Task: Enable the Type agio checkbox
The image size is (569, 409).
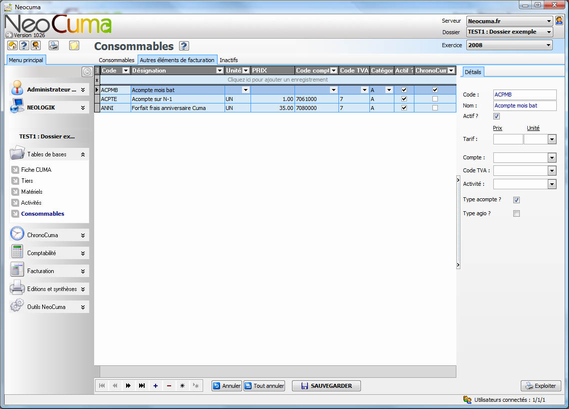Action: [516, 214]
